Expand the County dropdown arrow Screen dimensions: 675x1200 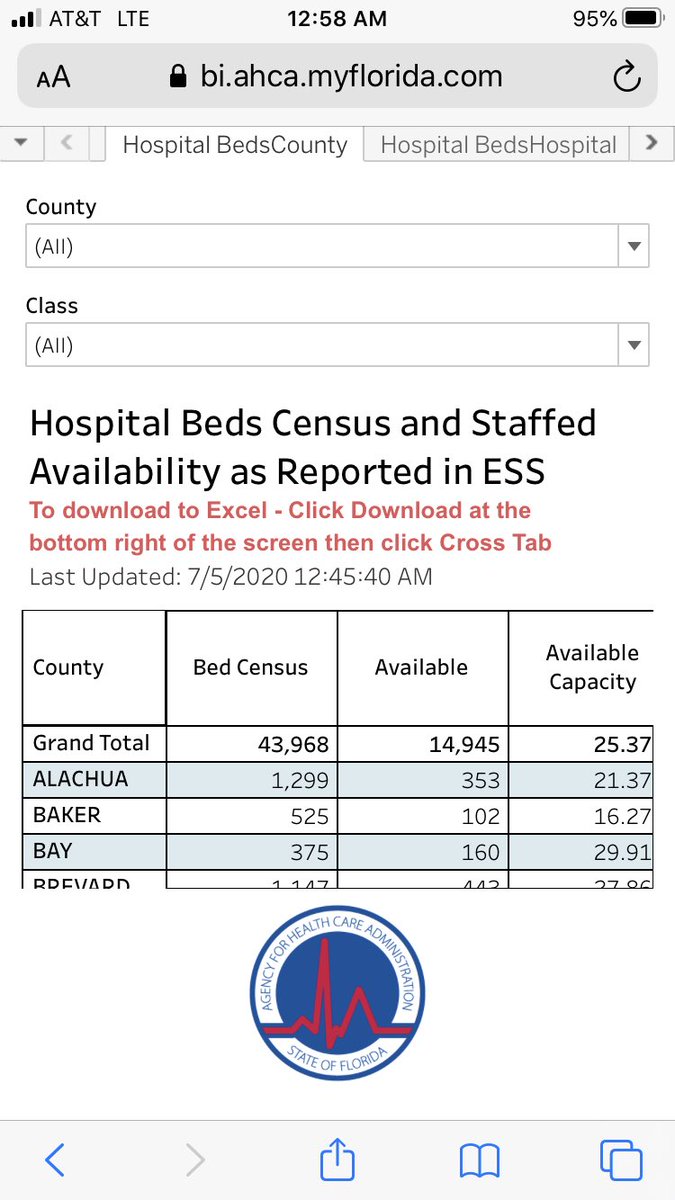click(633, 247)
